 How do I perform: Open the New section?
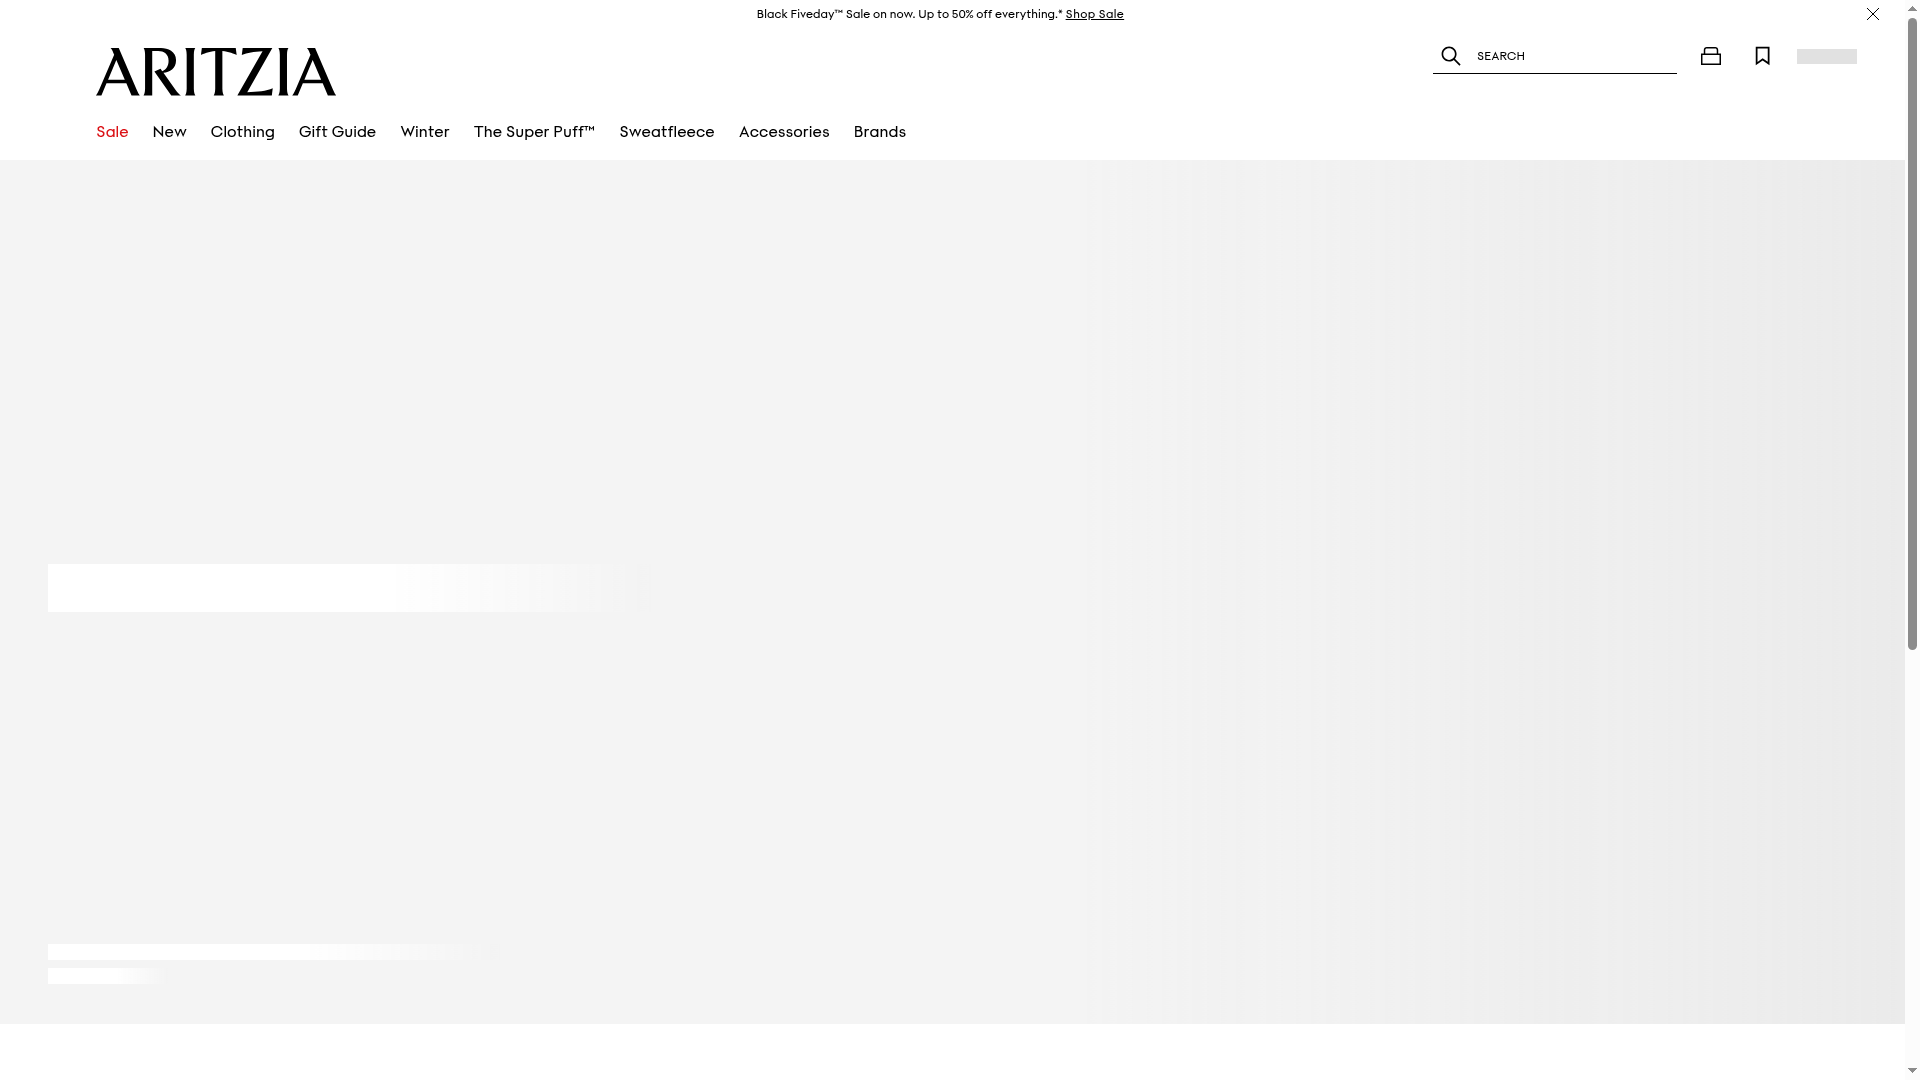(169, 131)
